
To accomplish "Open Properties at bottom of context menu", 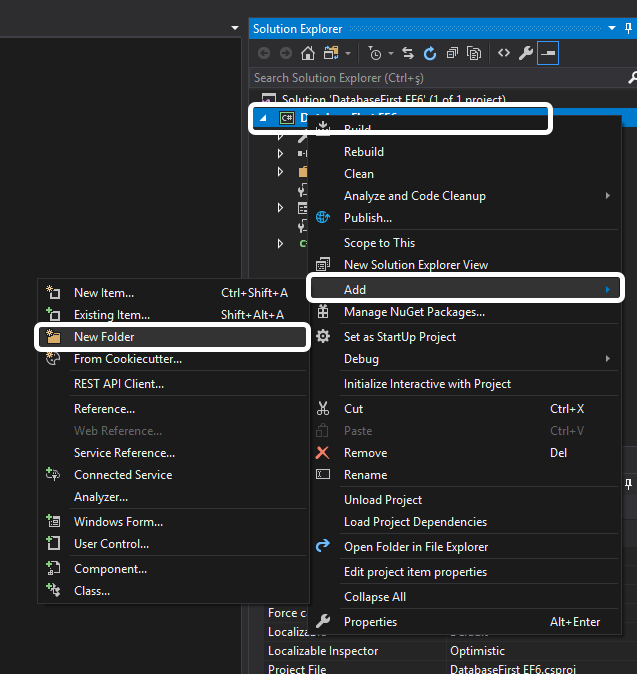I will coord(465,622).
